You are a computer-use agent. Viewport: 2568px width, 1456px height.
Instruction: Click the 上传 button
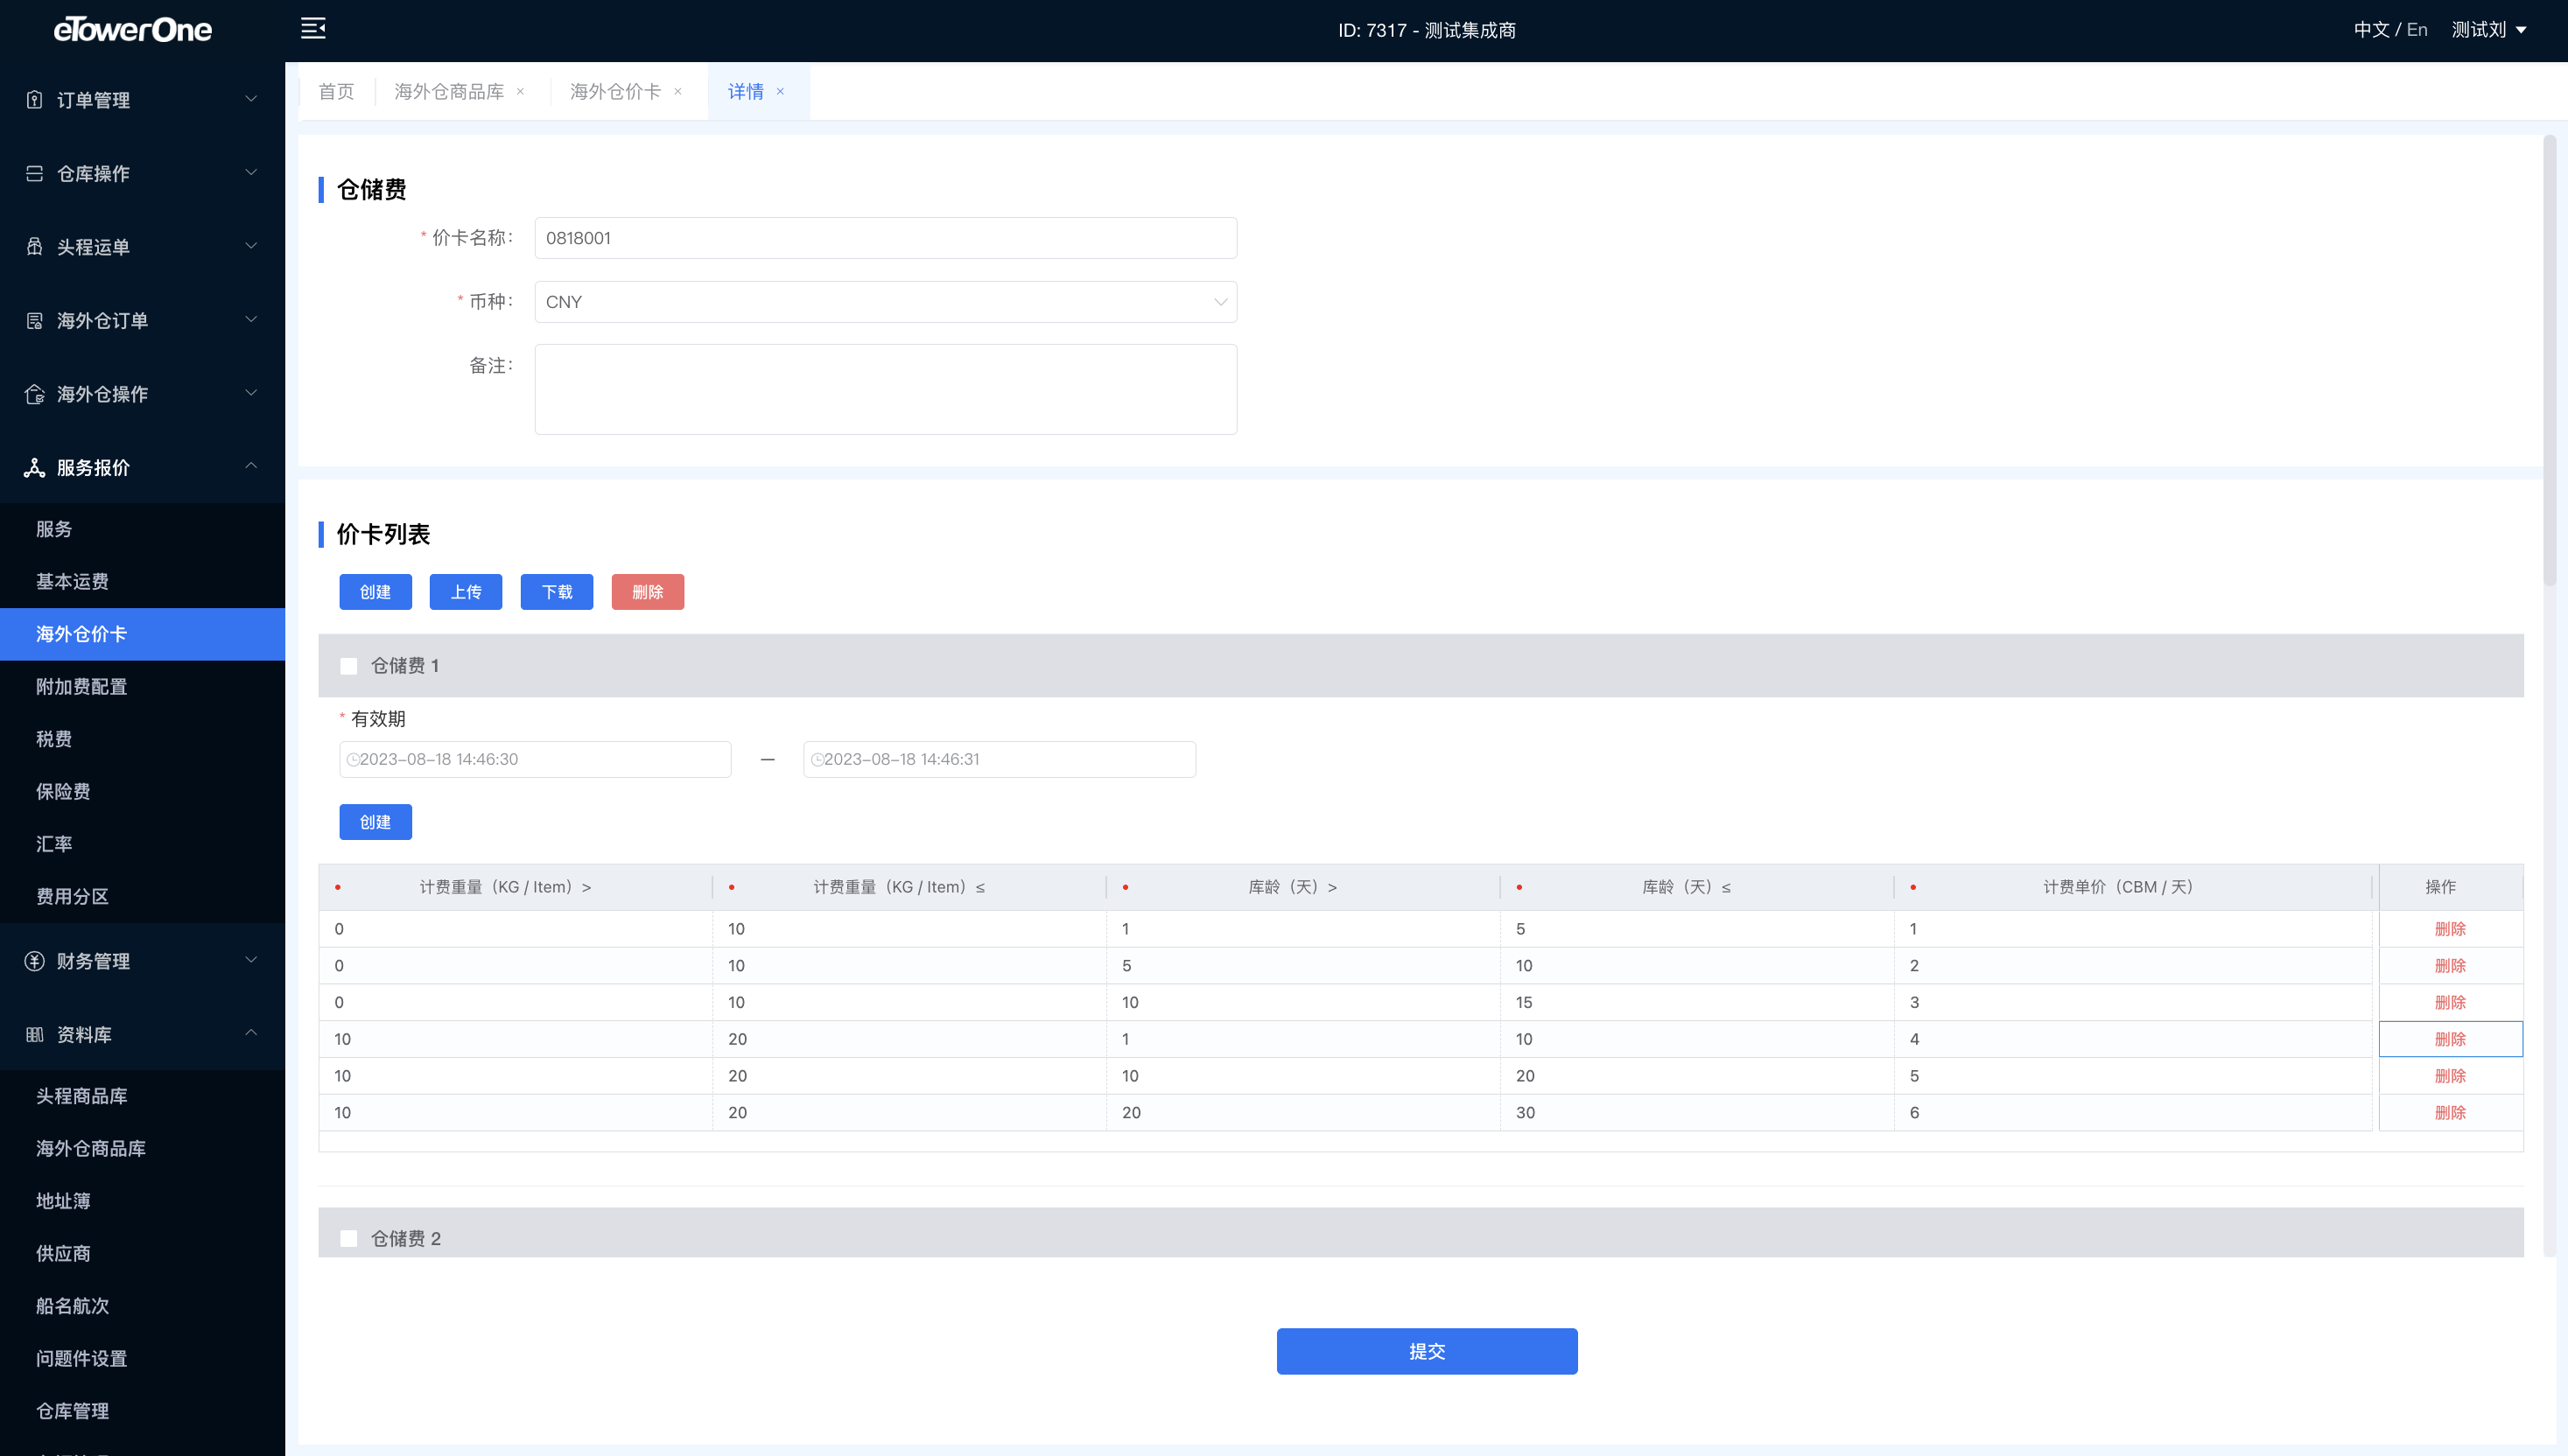[x=466, y=592]
